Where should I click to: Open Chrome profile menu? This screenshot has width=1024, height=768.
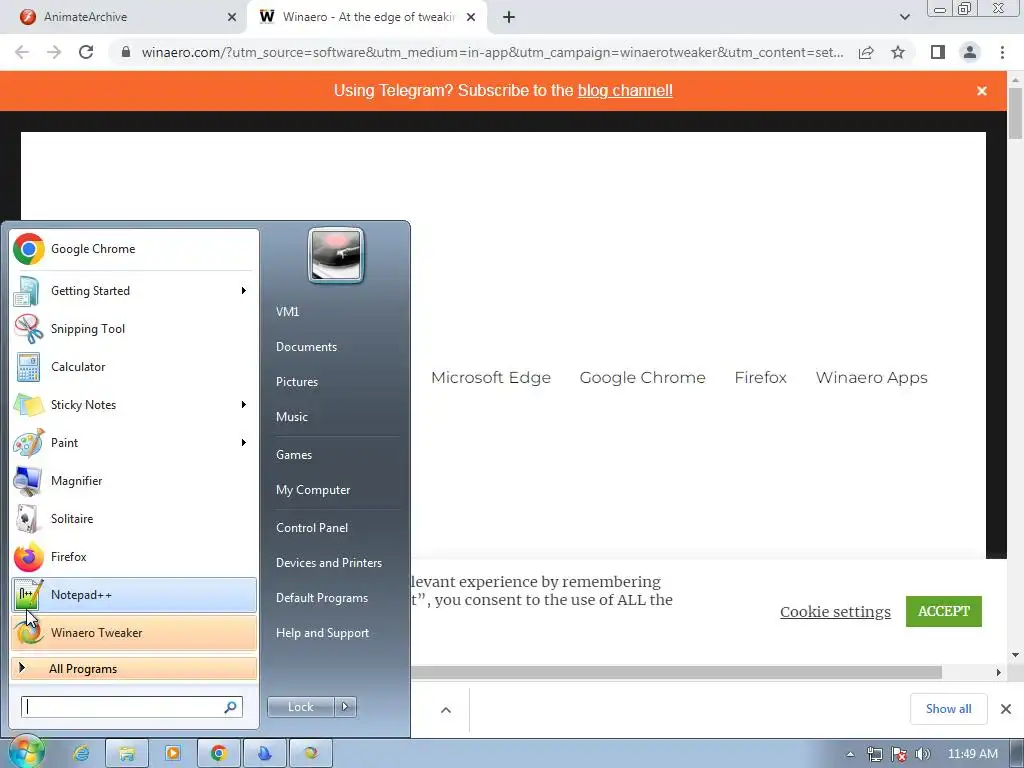pos(970,52)
